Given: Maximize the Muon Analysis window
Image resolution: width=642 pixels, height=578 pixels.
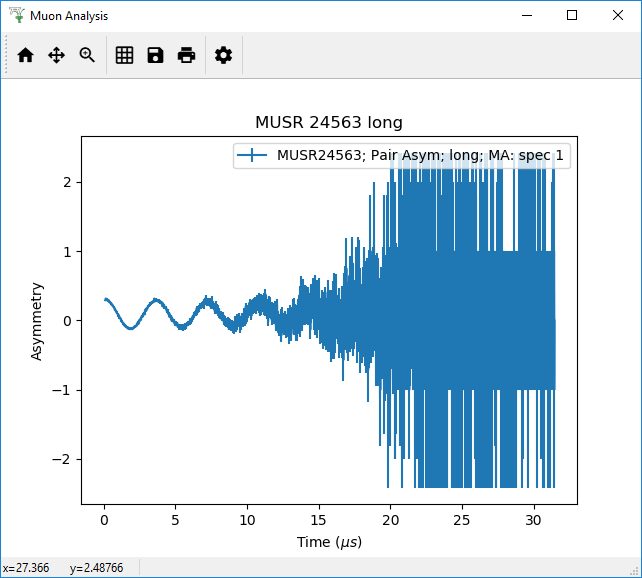Looking at the screenshot, I should tap(572, 15).
